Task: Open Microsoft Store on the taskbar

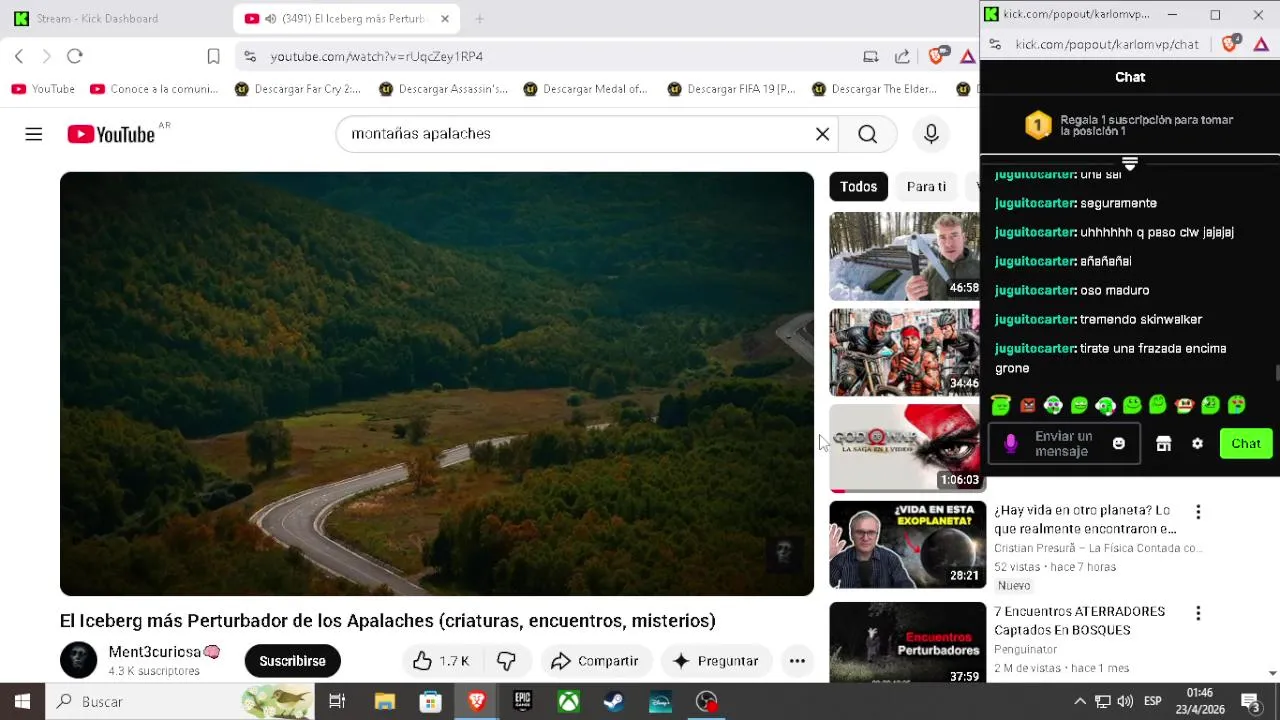Action: (430, 702)
